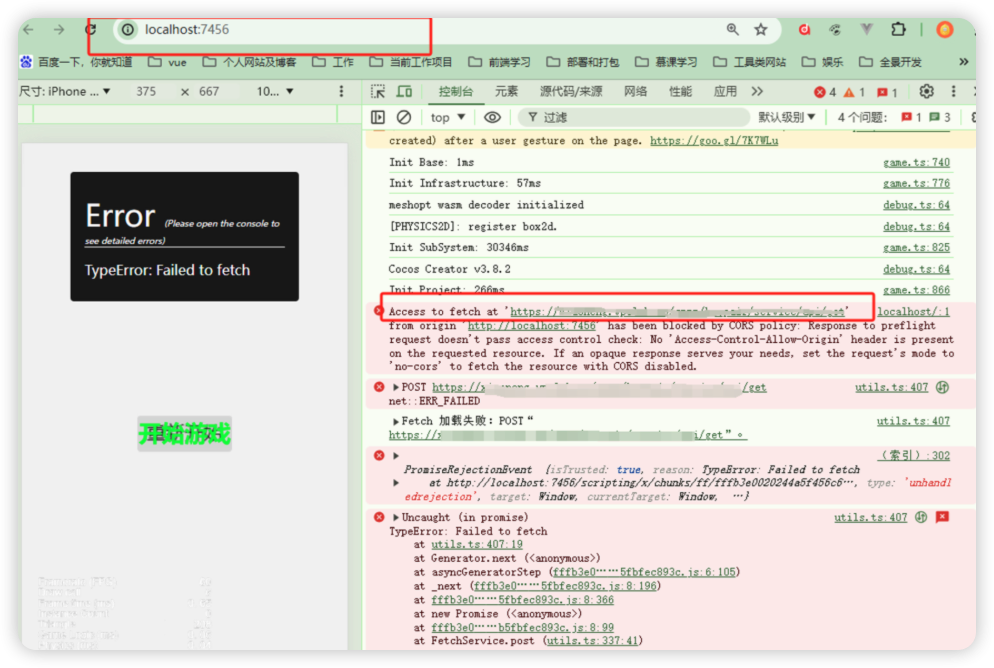
Task: Open the orange profile avatar
Action: [945, 30]
